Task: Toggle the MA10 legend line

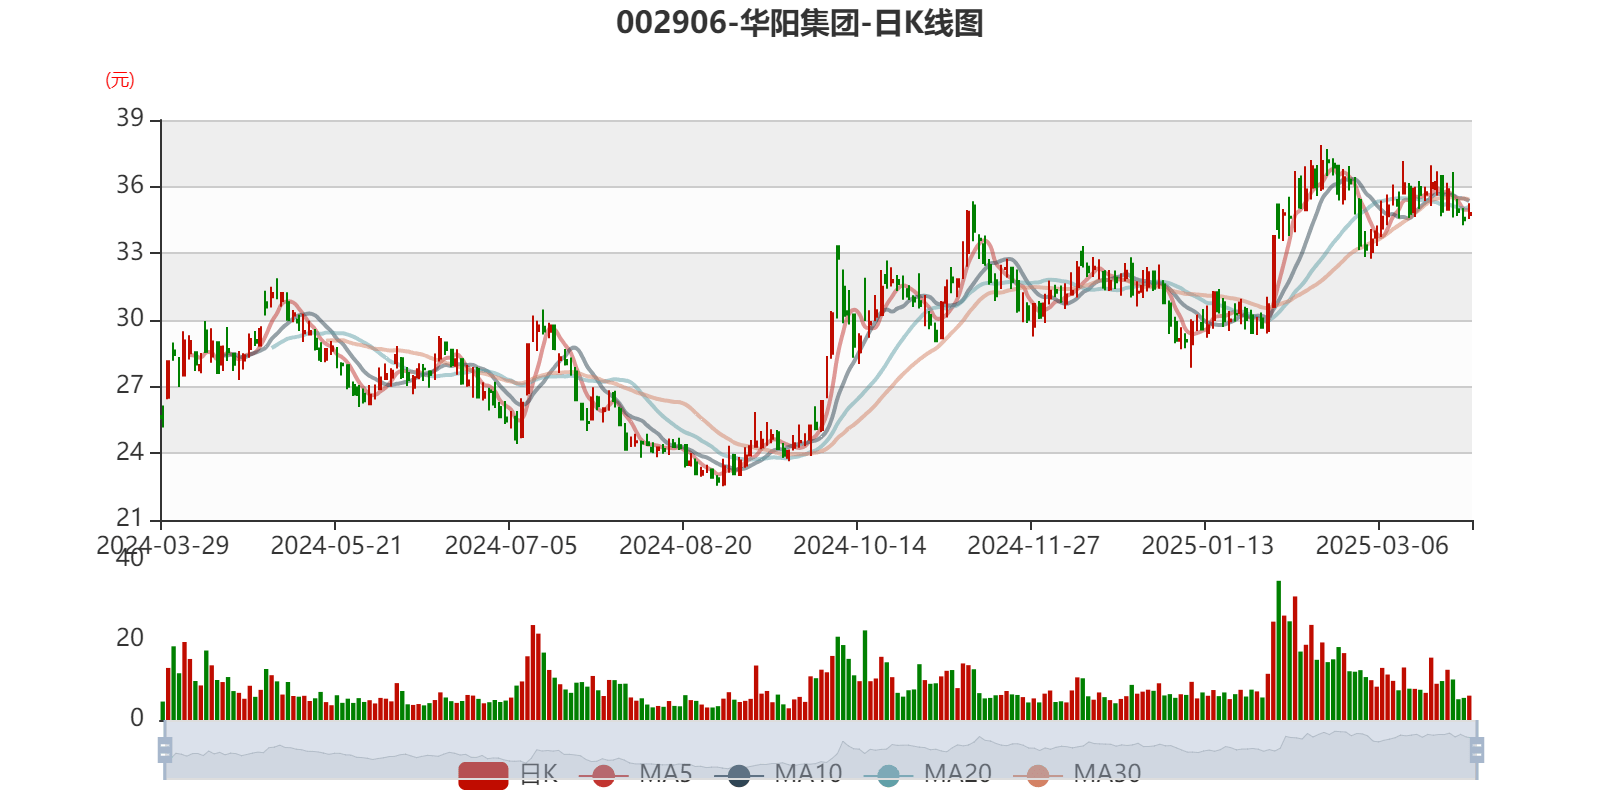Action: [x=778, y=774]
